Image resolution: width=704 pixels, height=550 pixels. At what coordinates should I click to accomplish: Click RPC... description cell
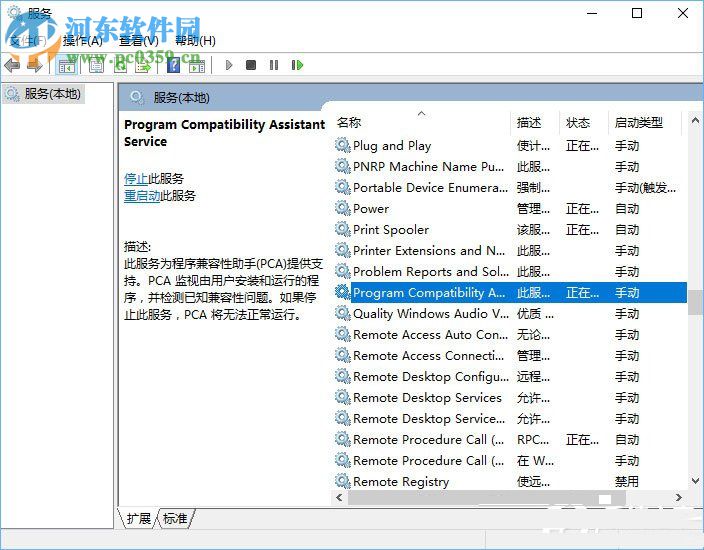533,440
